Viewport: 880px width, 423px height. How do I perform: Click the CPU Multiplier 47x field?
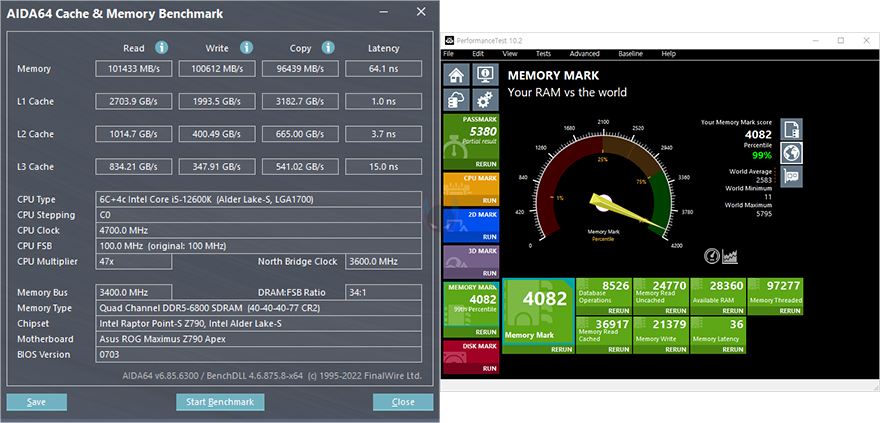[x=134, y=261]
